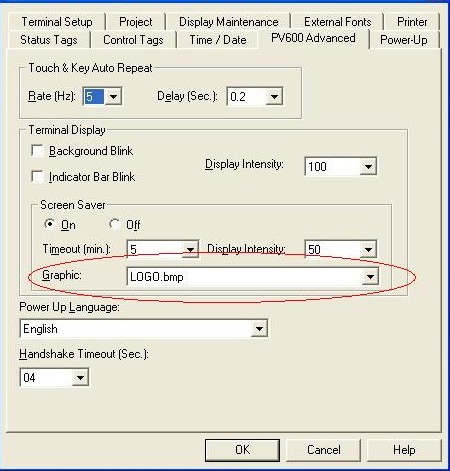Open the Display Maintenance tab
450x471 pixels.
(229, 22)
